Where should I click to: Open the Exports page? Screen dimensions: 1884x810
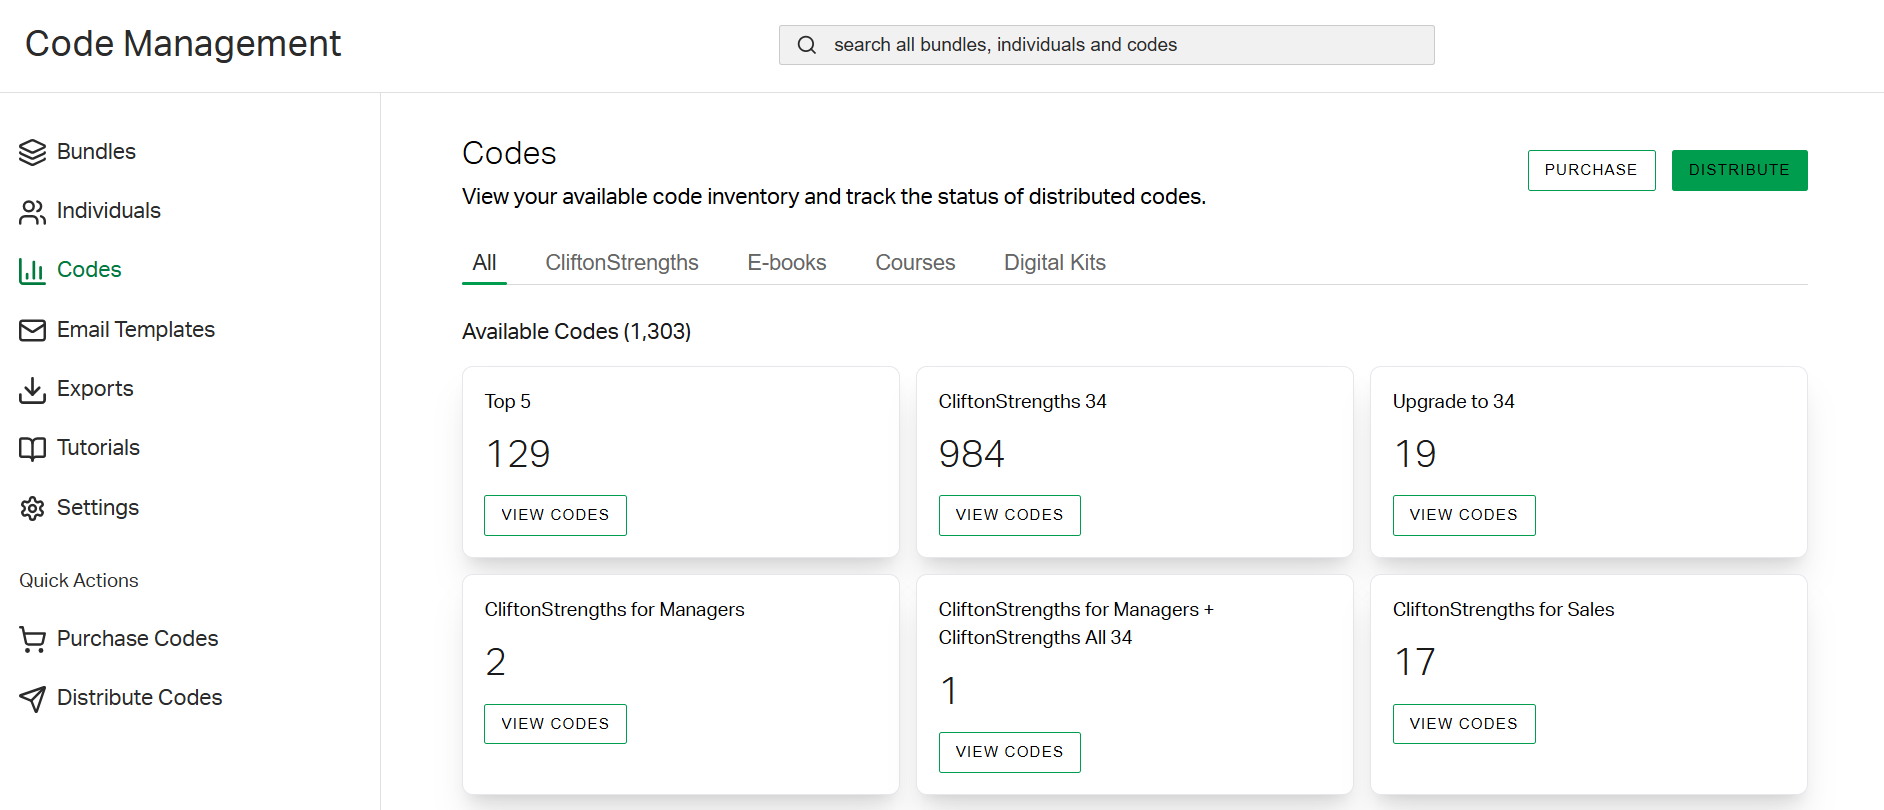point(95,388)
